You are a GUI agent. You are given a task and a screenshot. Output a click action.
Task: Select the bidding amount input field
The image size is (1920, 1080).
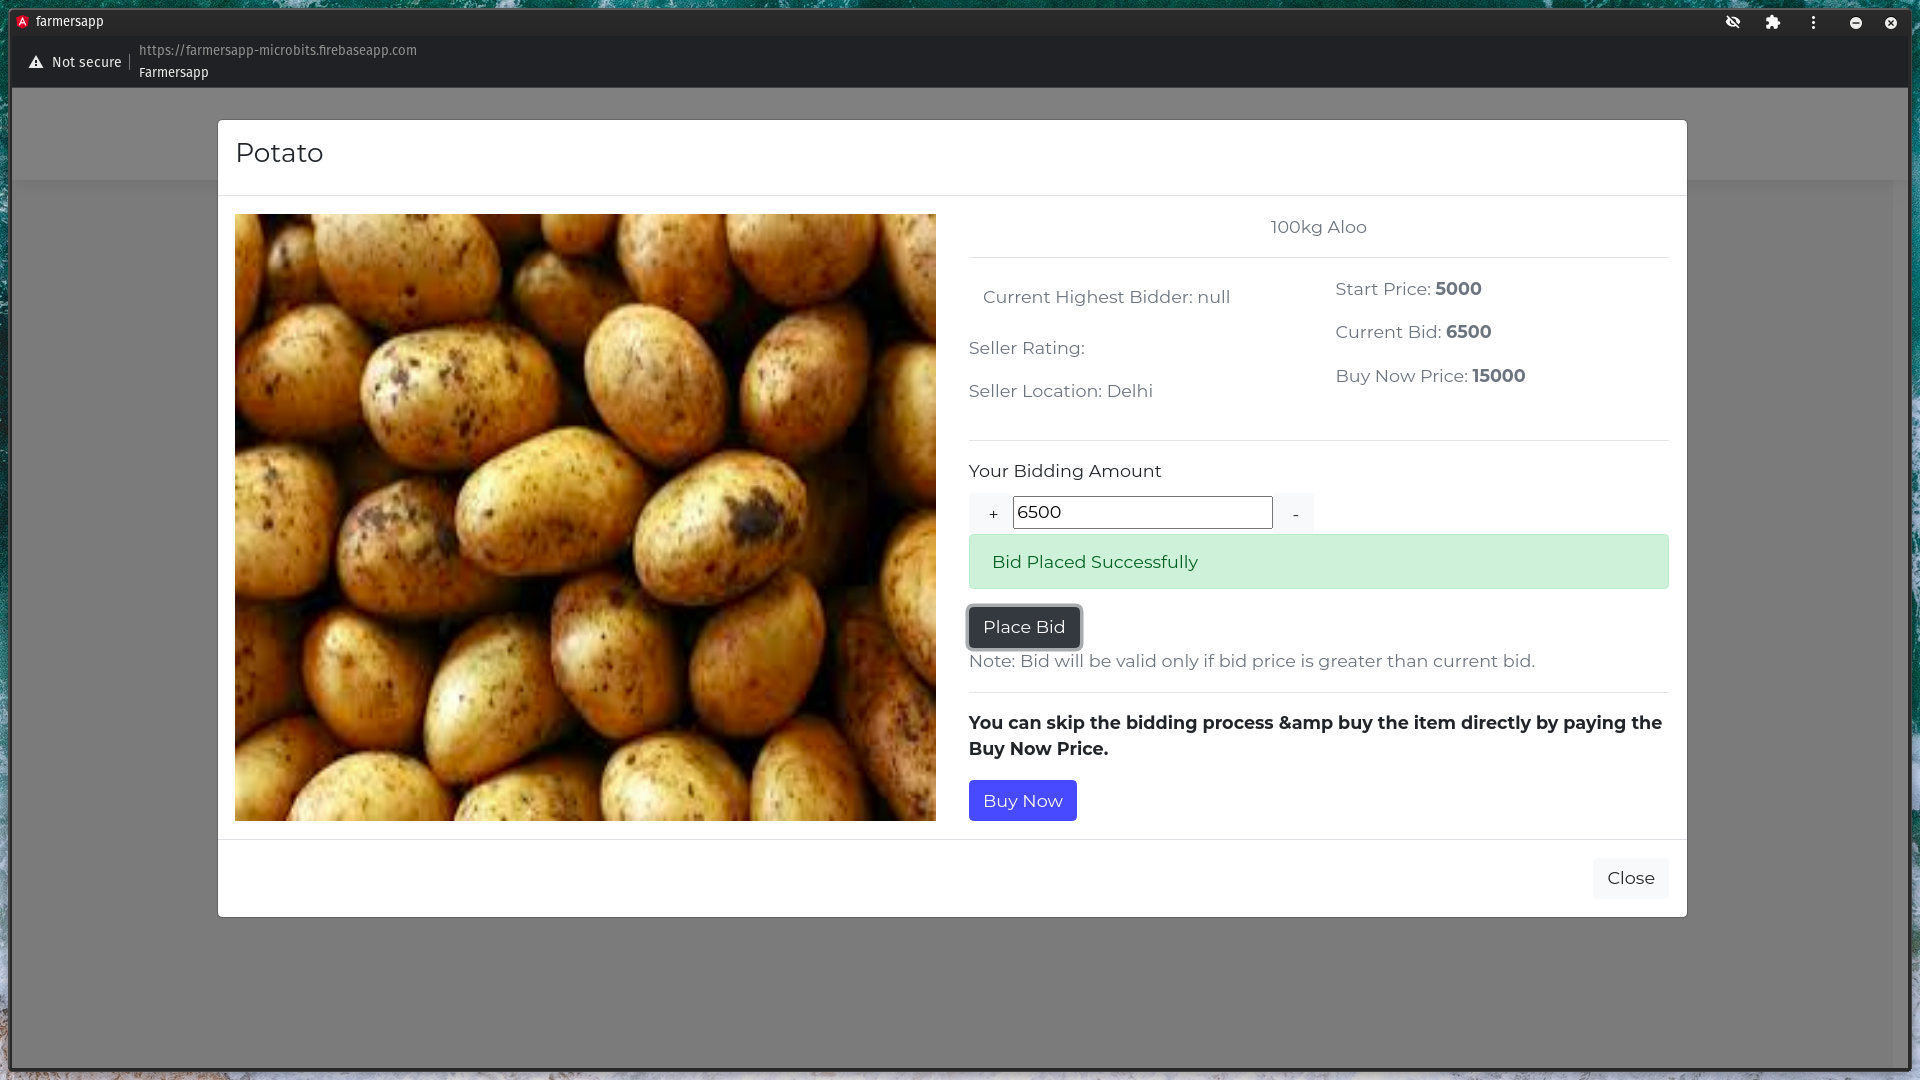[1142, 512]
